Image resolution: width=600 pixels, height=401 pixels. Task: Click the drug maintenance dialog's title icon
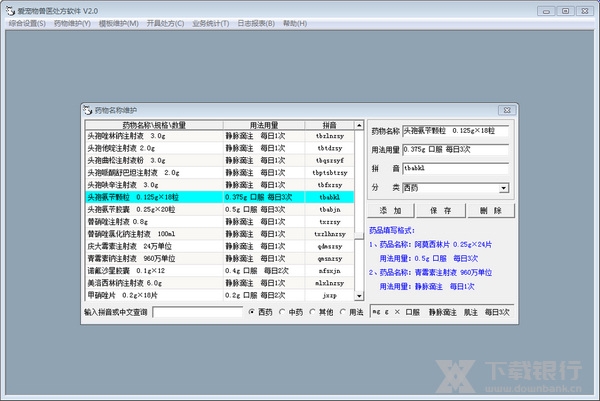(88, 110)
